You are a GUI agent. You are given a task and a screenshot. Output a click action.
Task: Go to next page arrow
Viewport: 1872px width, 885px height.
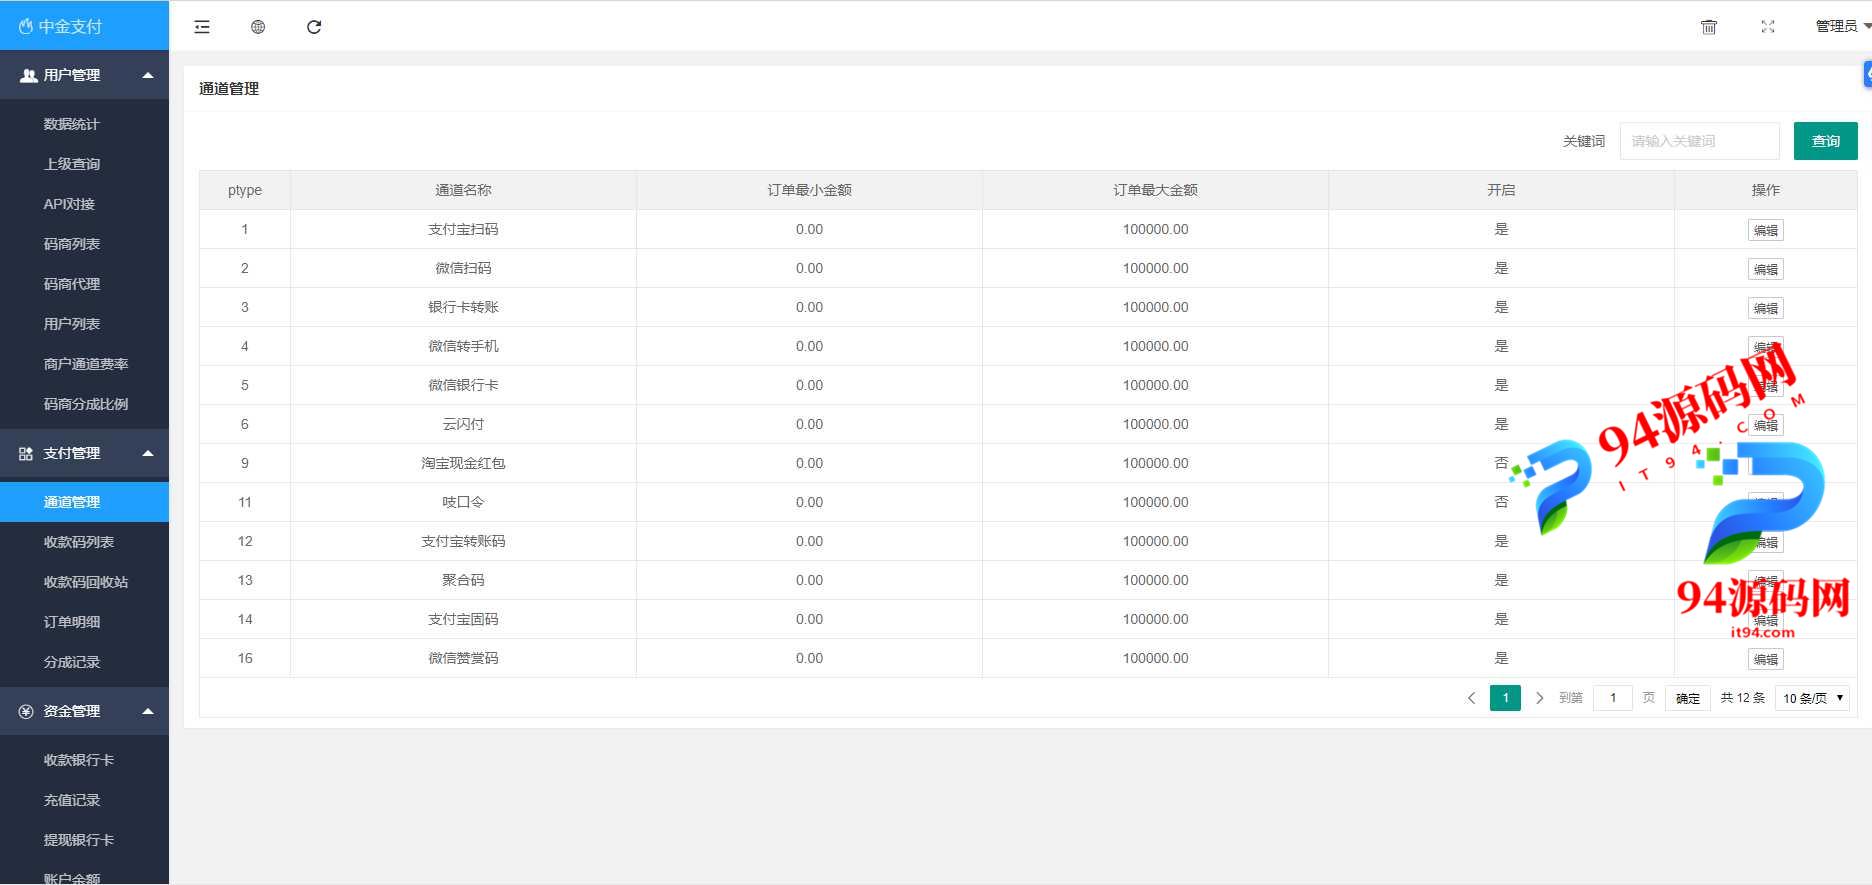[1539, 698]
